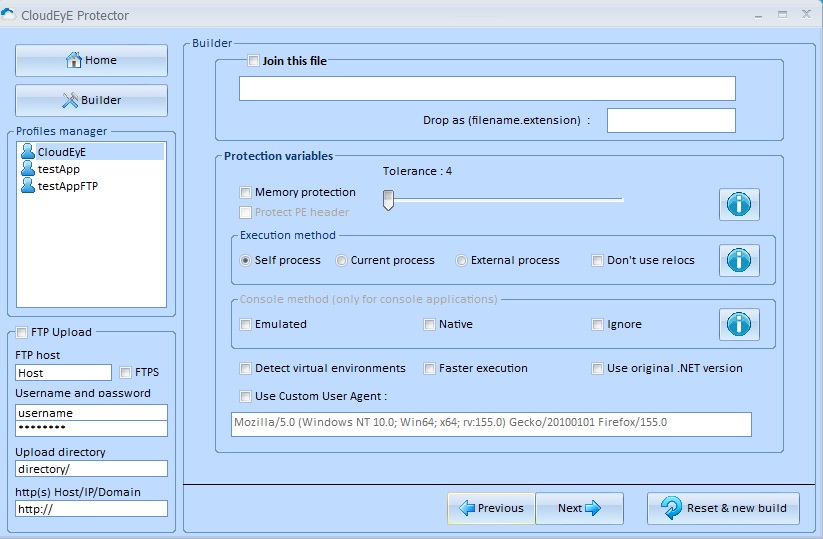Toggle the FTPS checkbox
The width and height of the screenshot is (823, 539).
[125, 372]
